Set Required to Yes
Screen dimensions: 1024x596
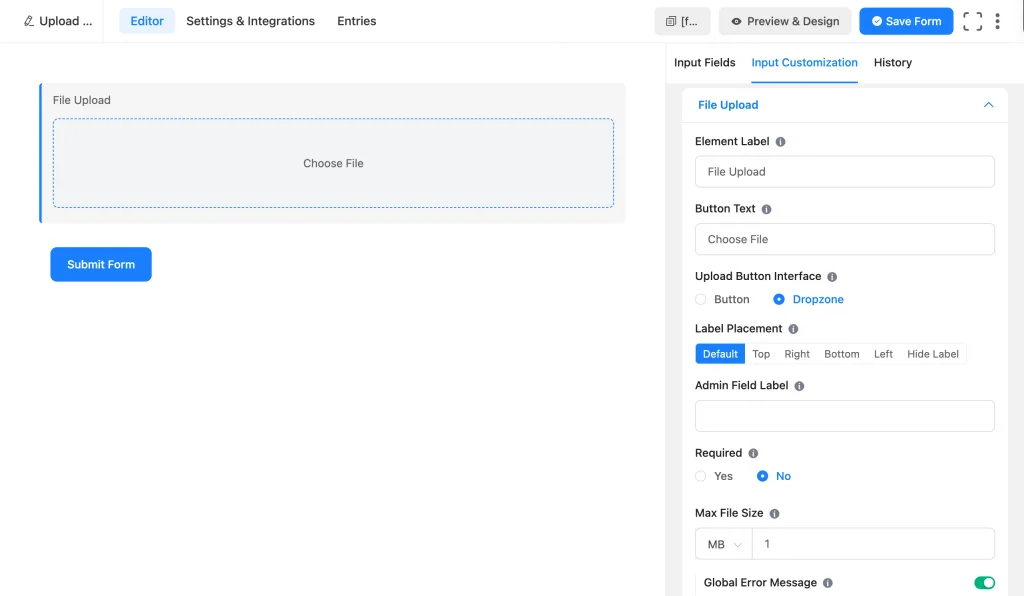coord(701,476)
